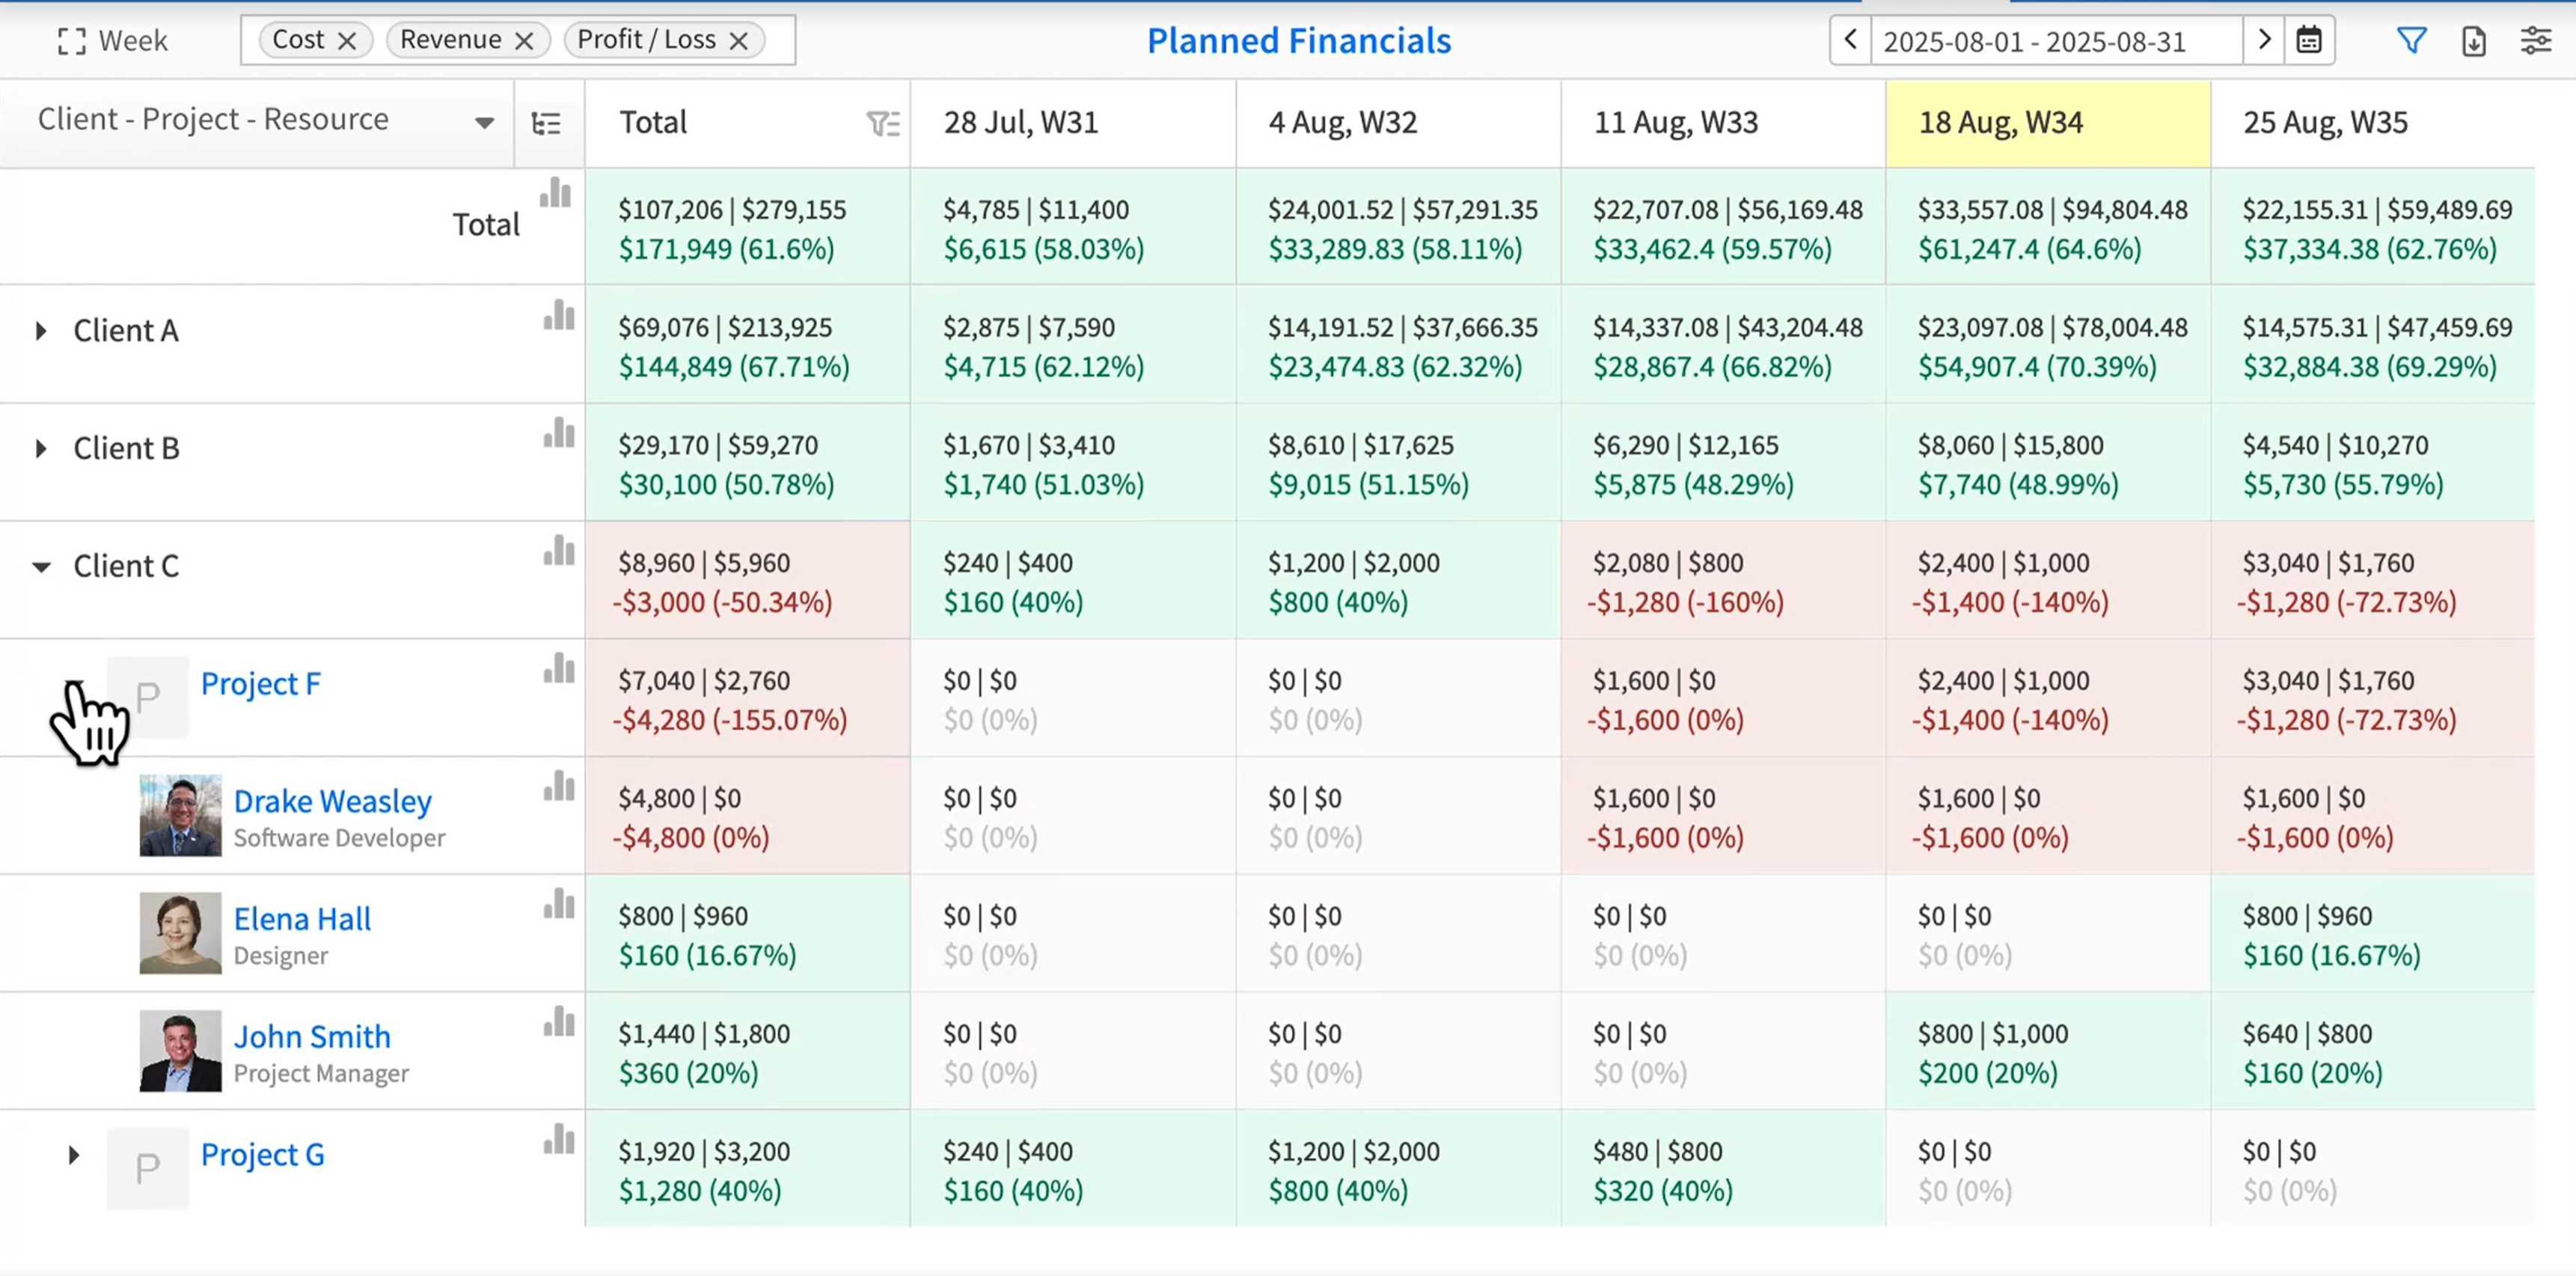Expand the Project G row
2576x1276 pixels.
(x=74, y=1155)
